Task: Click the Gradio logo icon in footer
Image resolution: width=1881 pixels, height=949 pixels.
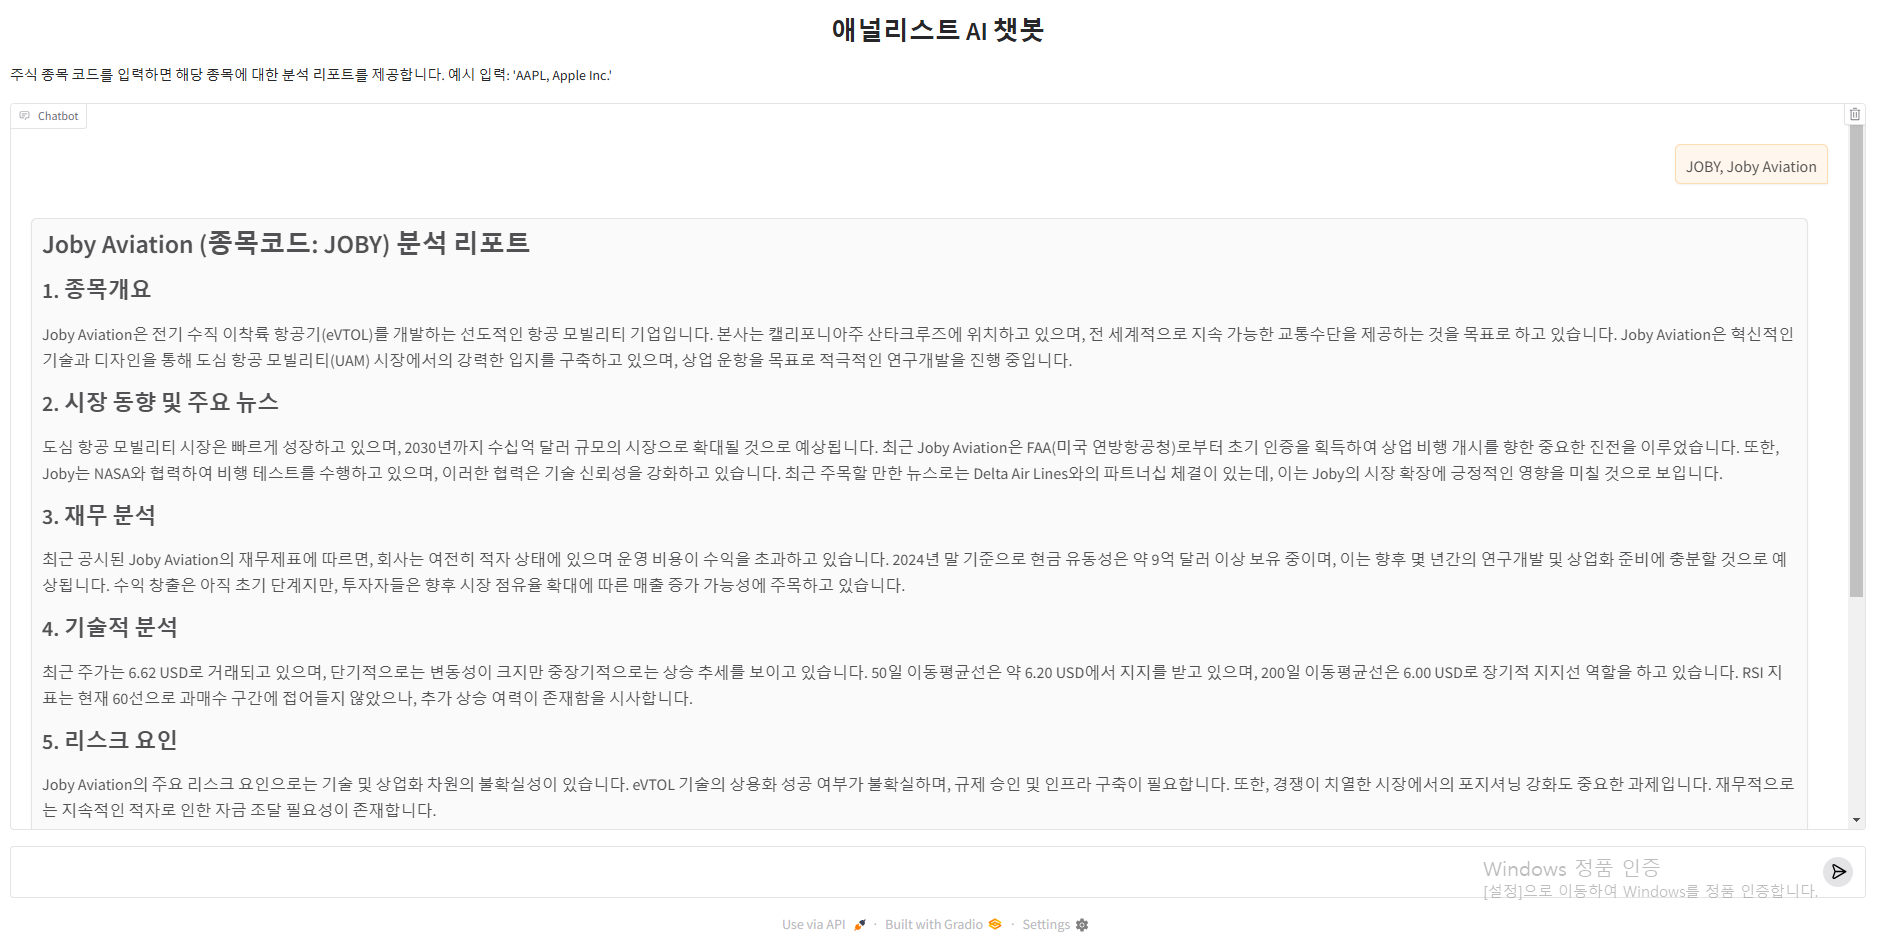Action: (x=994, y=924)
